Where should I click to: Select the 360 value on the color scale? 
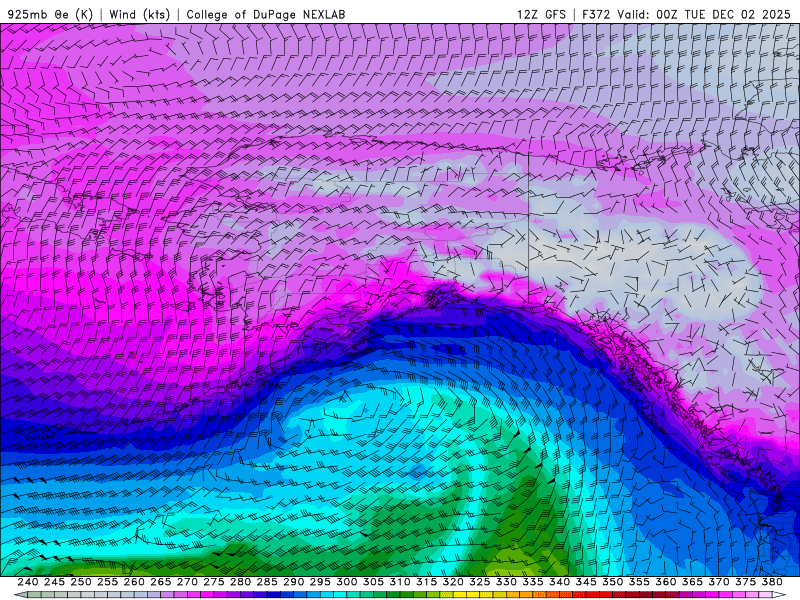[665, 582]
